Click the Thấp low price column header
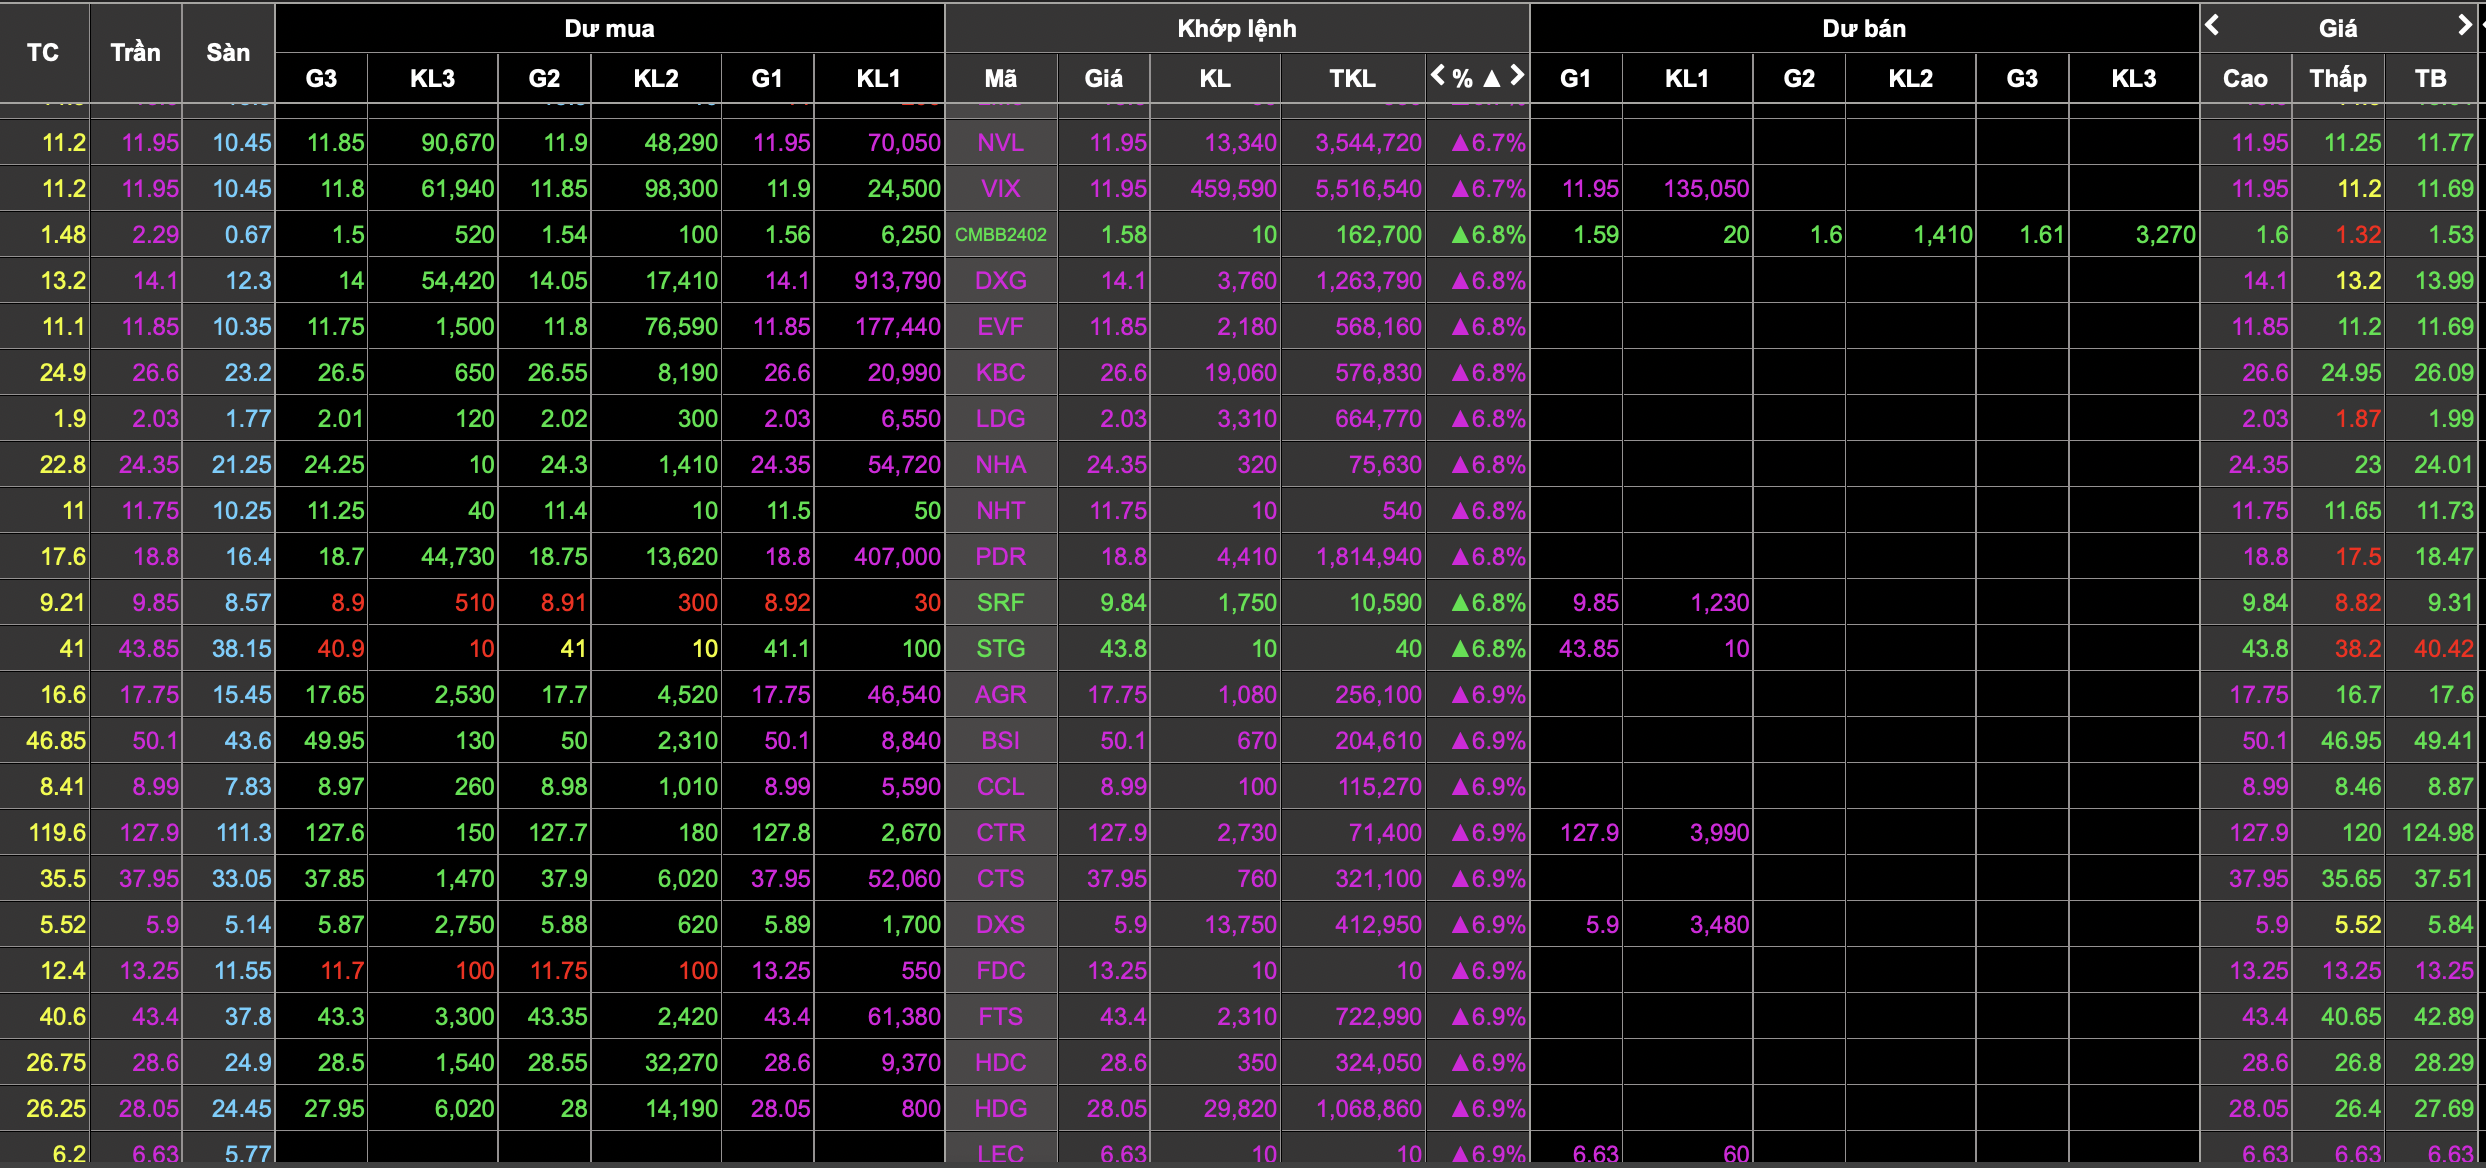 [2338, 78]
